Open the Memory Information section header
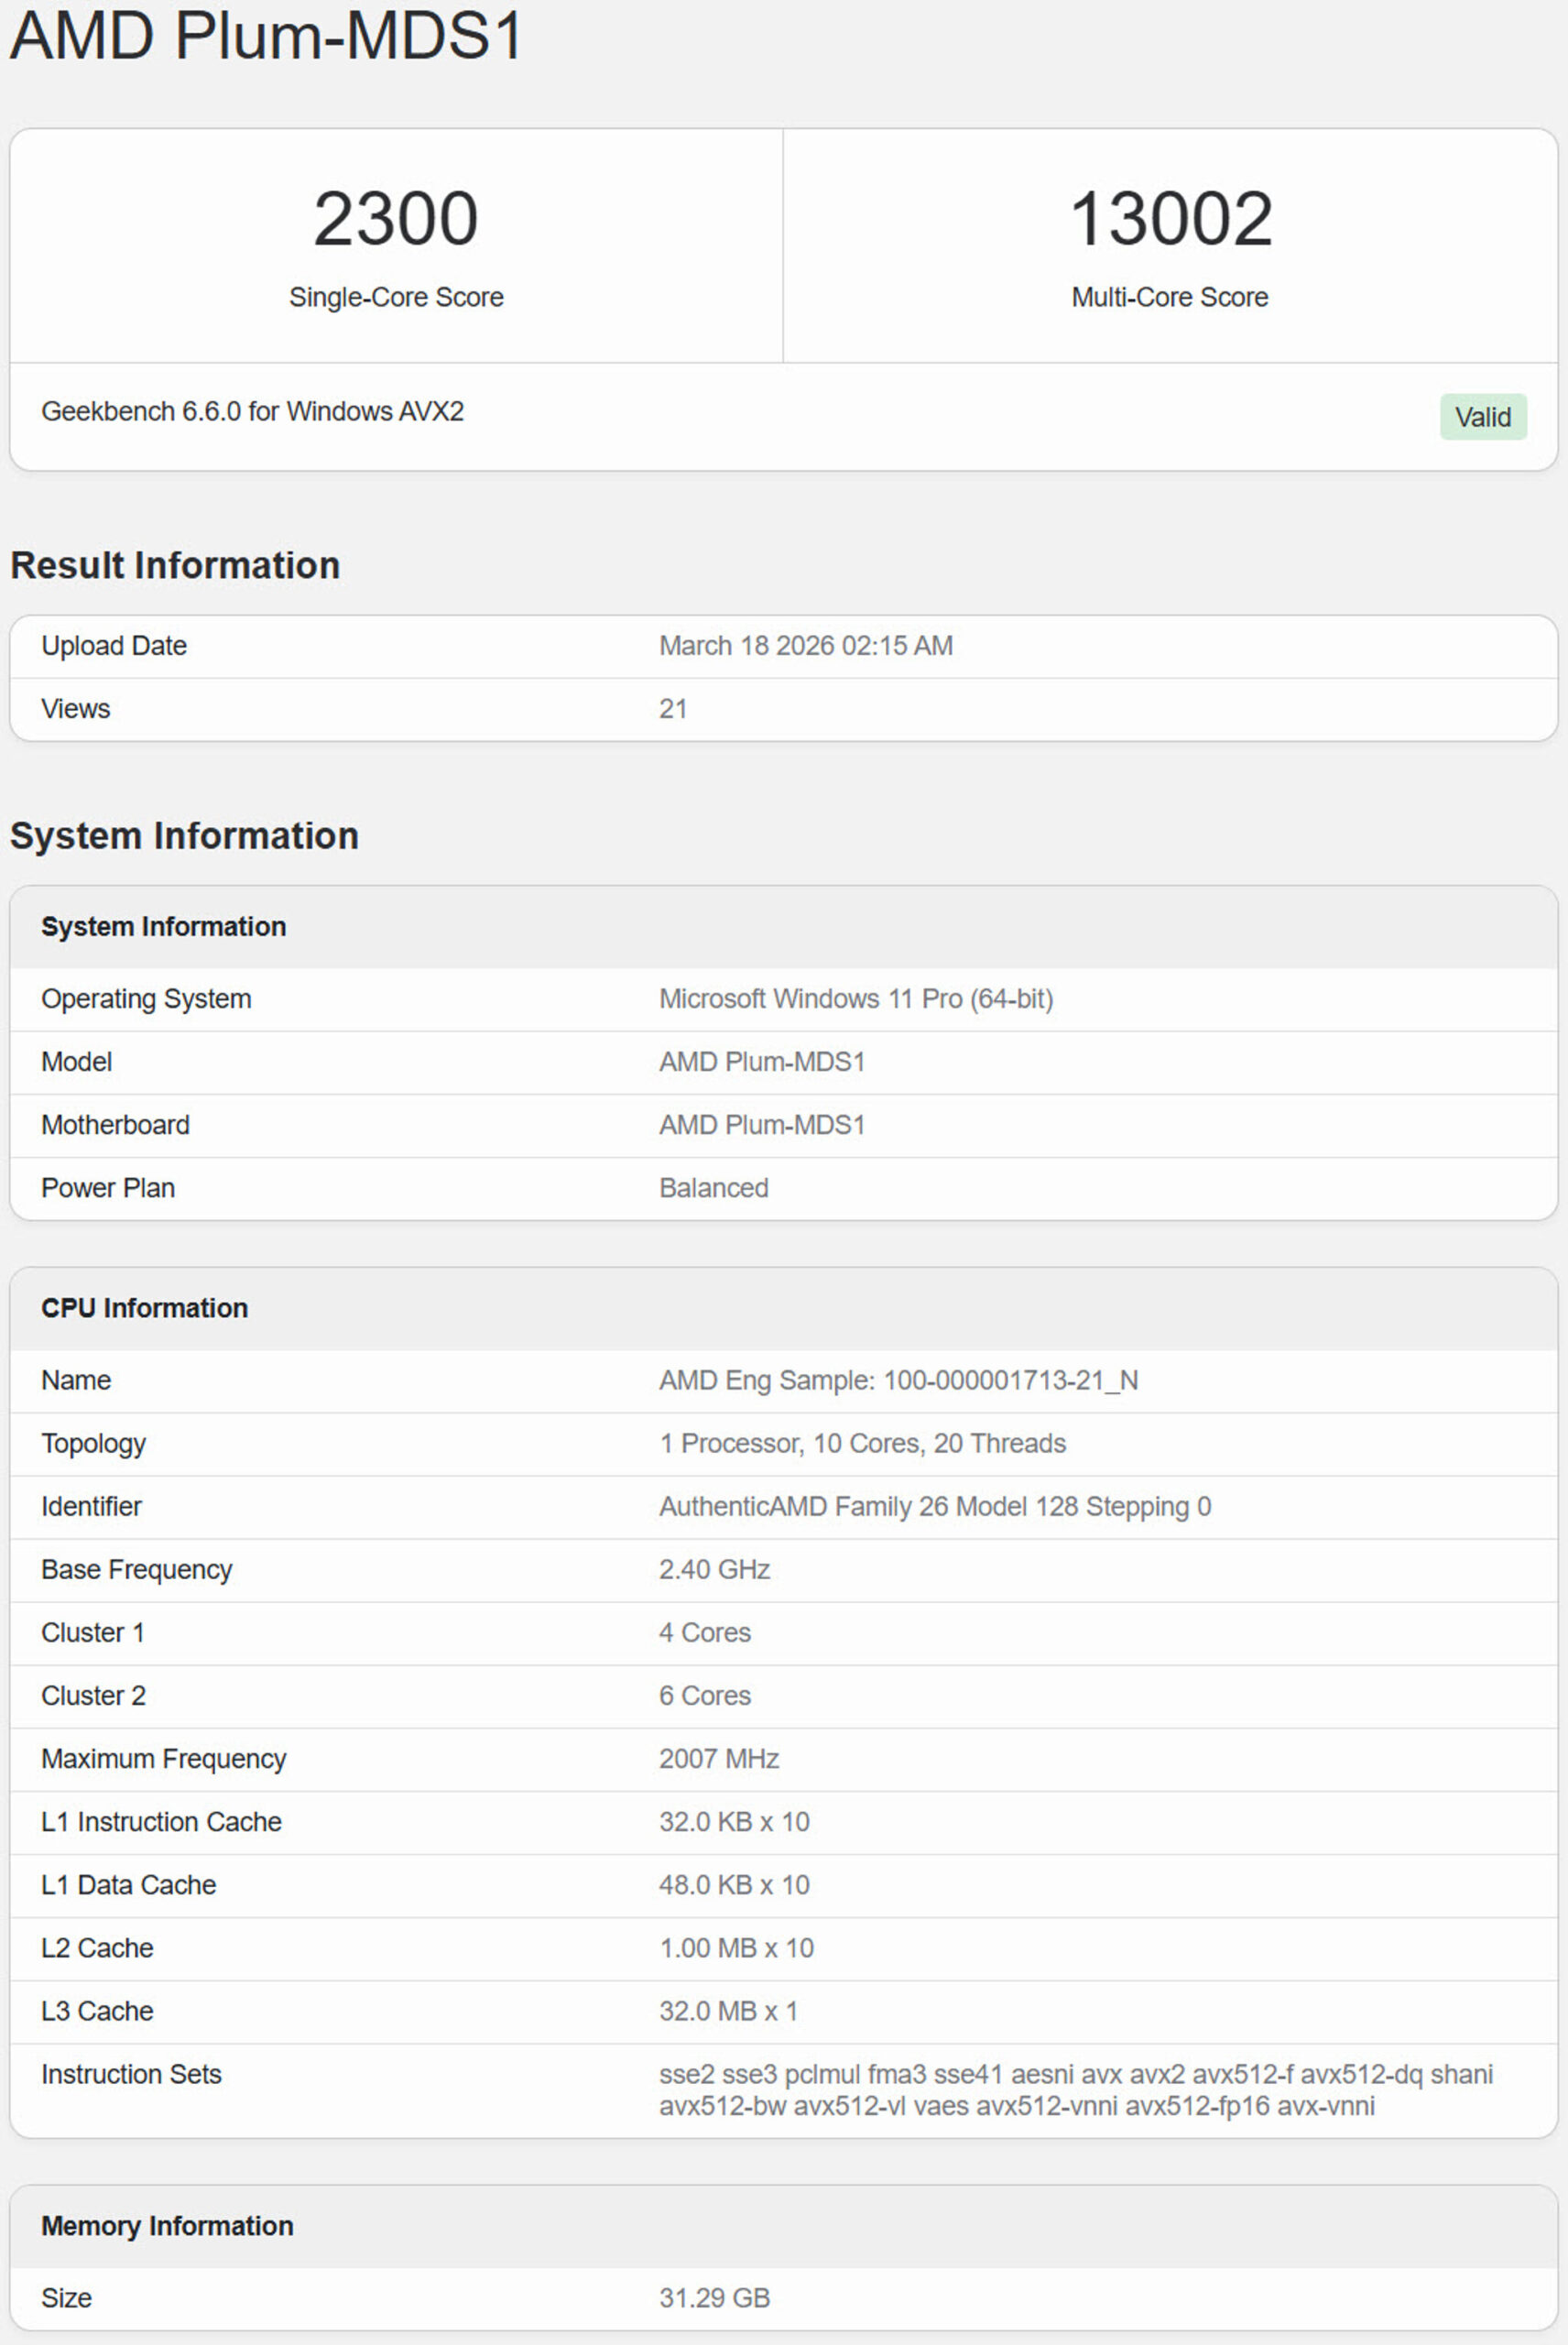This screenshot has width=1568, height=2345. point(166,2226)
